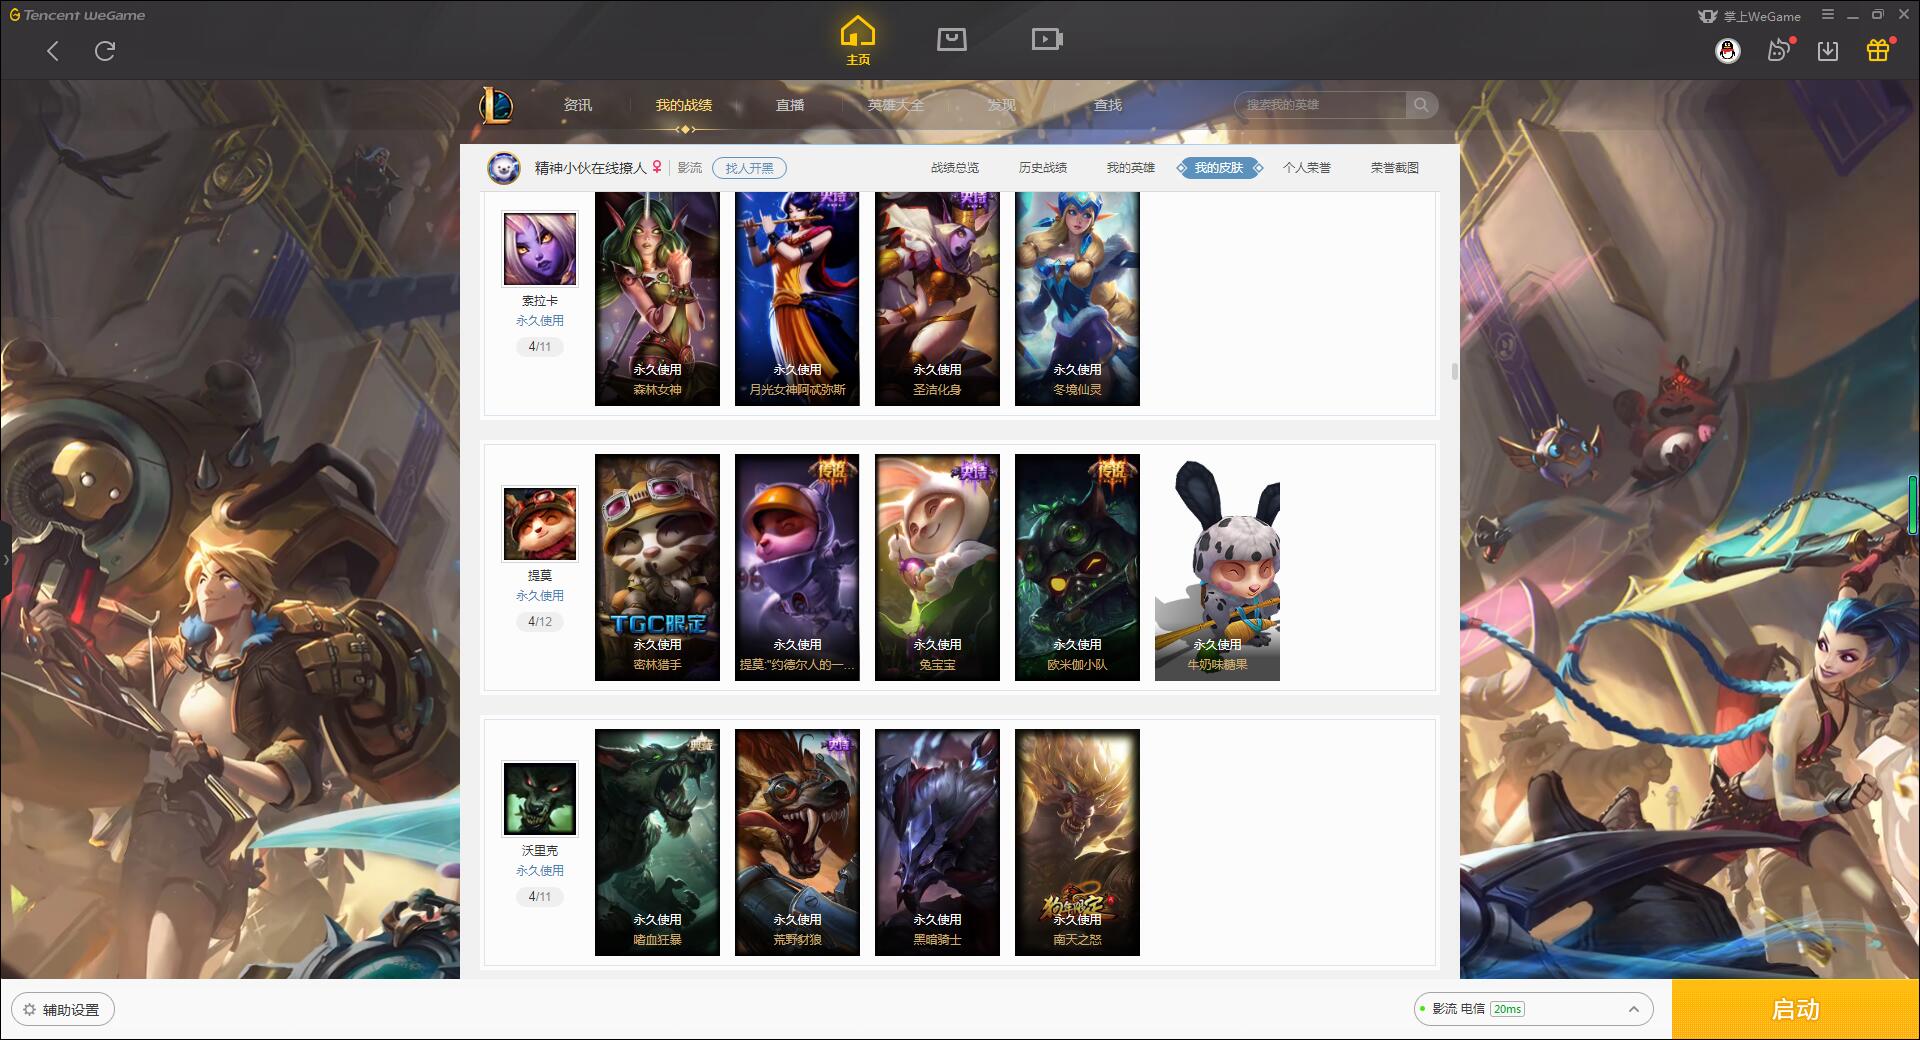Screen dimensions: 1920x1040
Task: Open the 主页 home icon
Action: pyautogui.click(x=858, y=40)
